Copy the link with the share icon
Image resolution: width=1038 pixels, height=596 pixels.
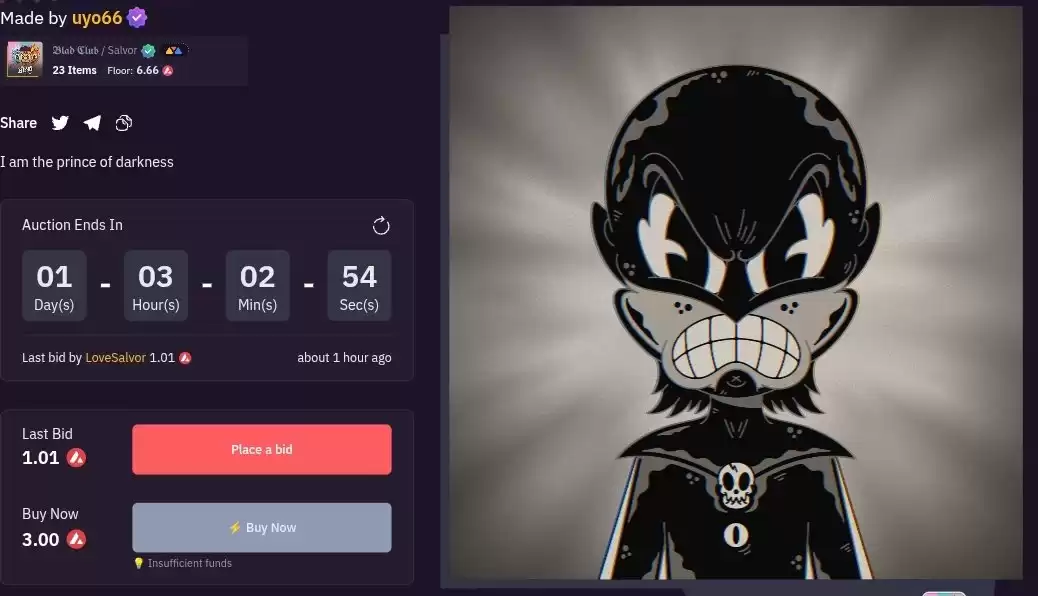click(124, 123)
